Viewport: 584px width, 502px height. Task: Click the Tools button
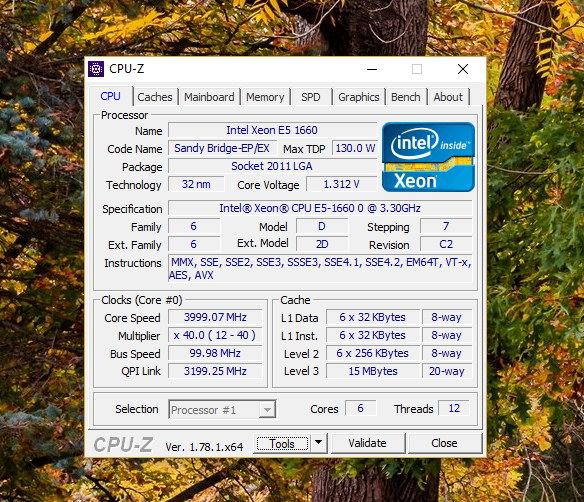click(282, 443)
